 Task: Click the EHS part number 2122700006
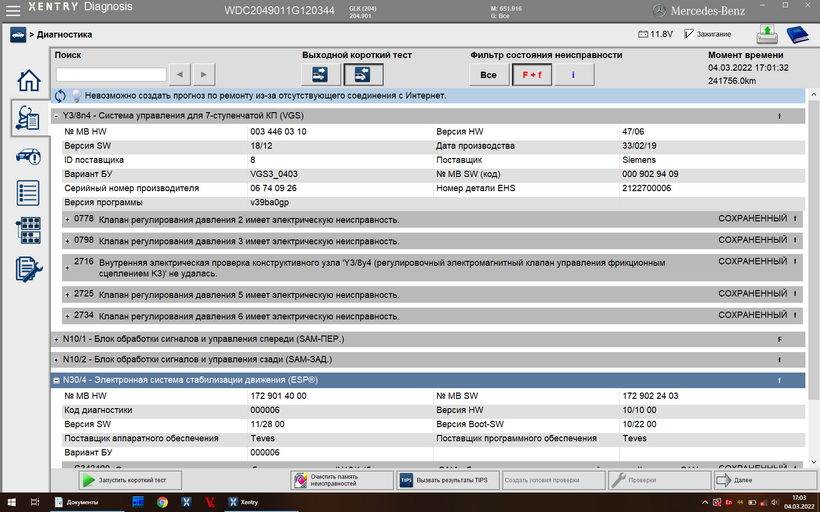646,188
